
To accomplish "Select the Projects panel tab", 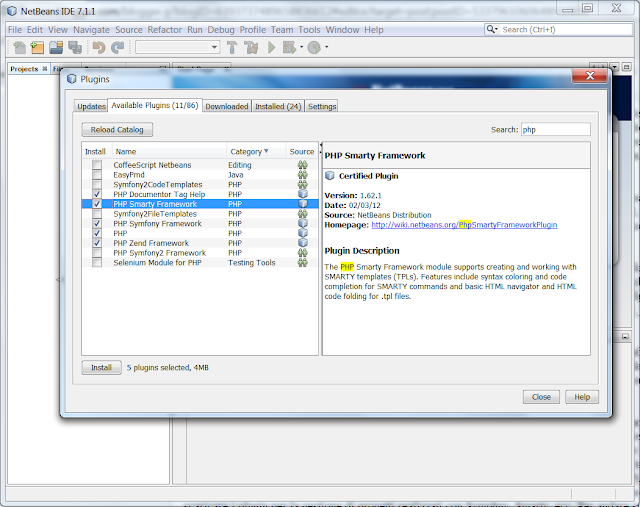I will click(x=24, y=69).
